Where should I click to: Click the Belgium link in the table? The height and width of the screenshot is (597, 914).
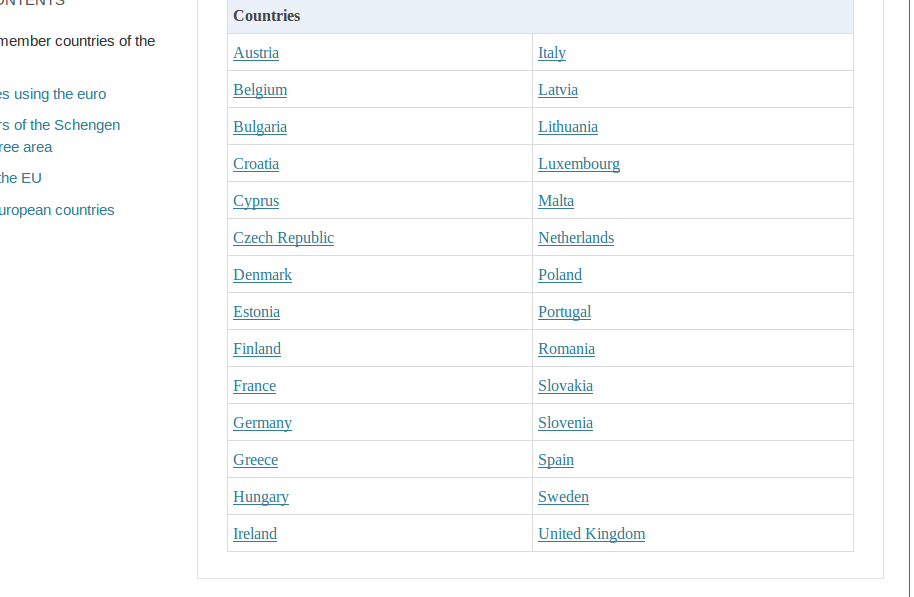point(260,90)
